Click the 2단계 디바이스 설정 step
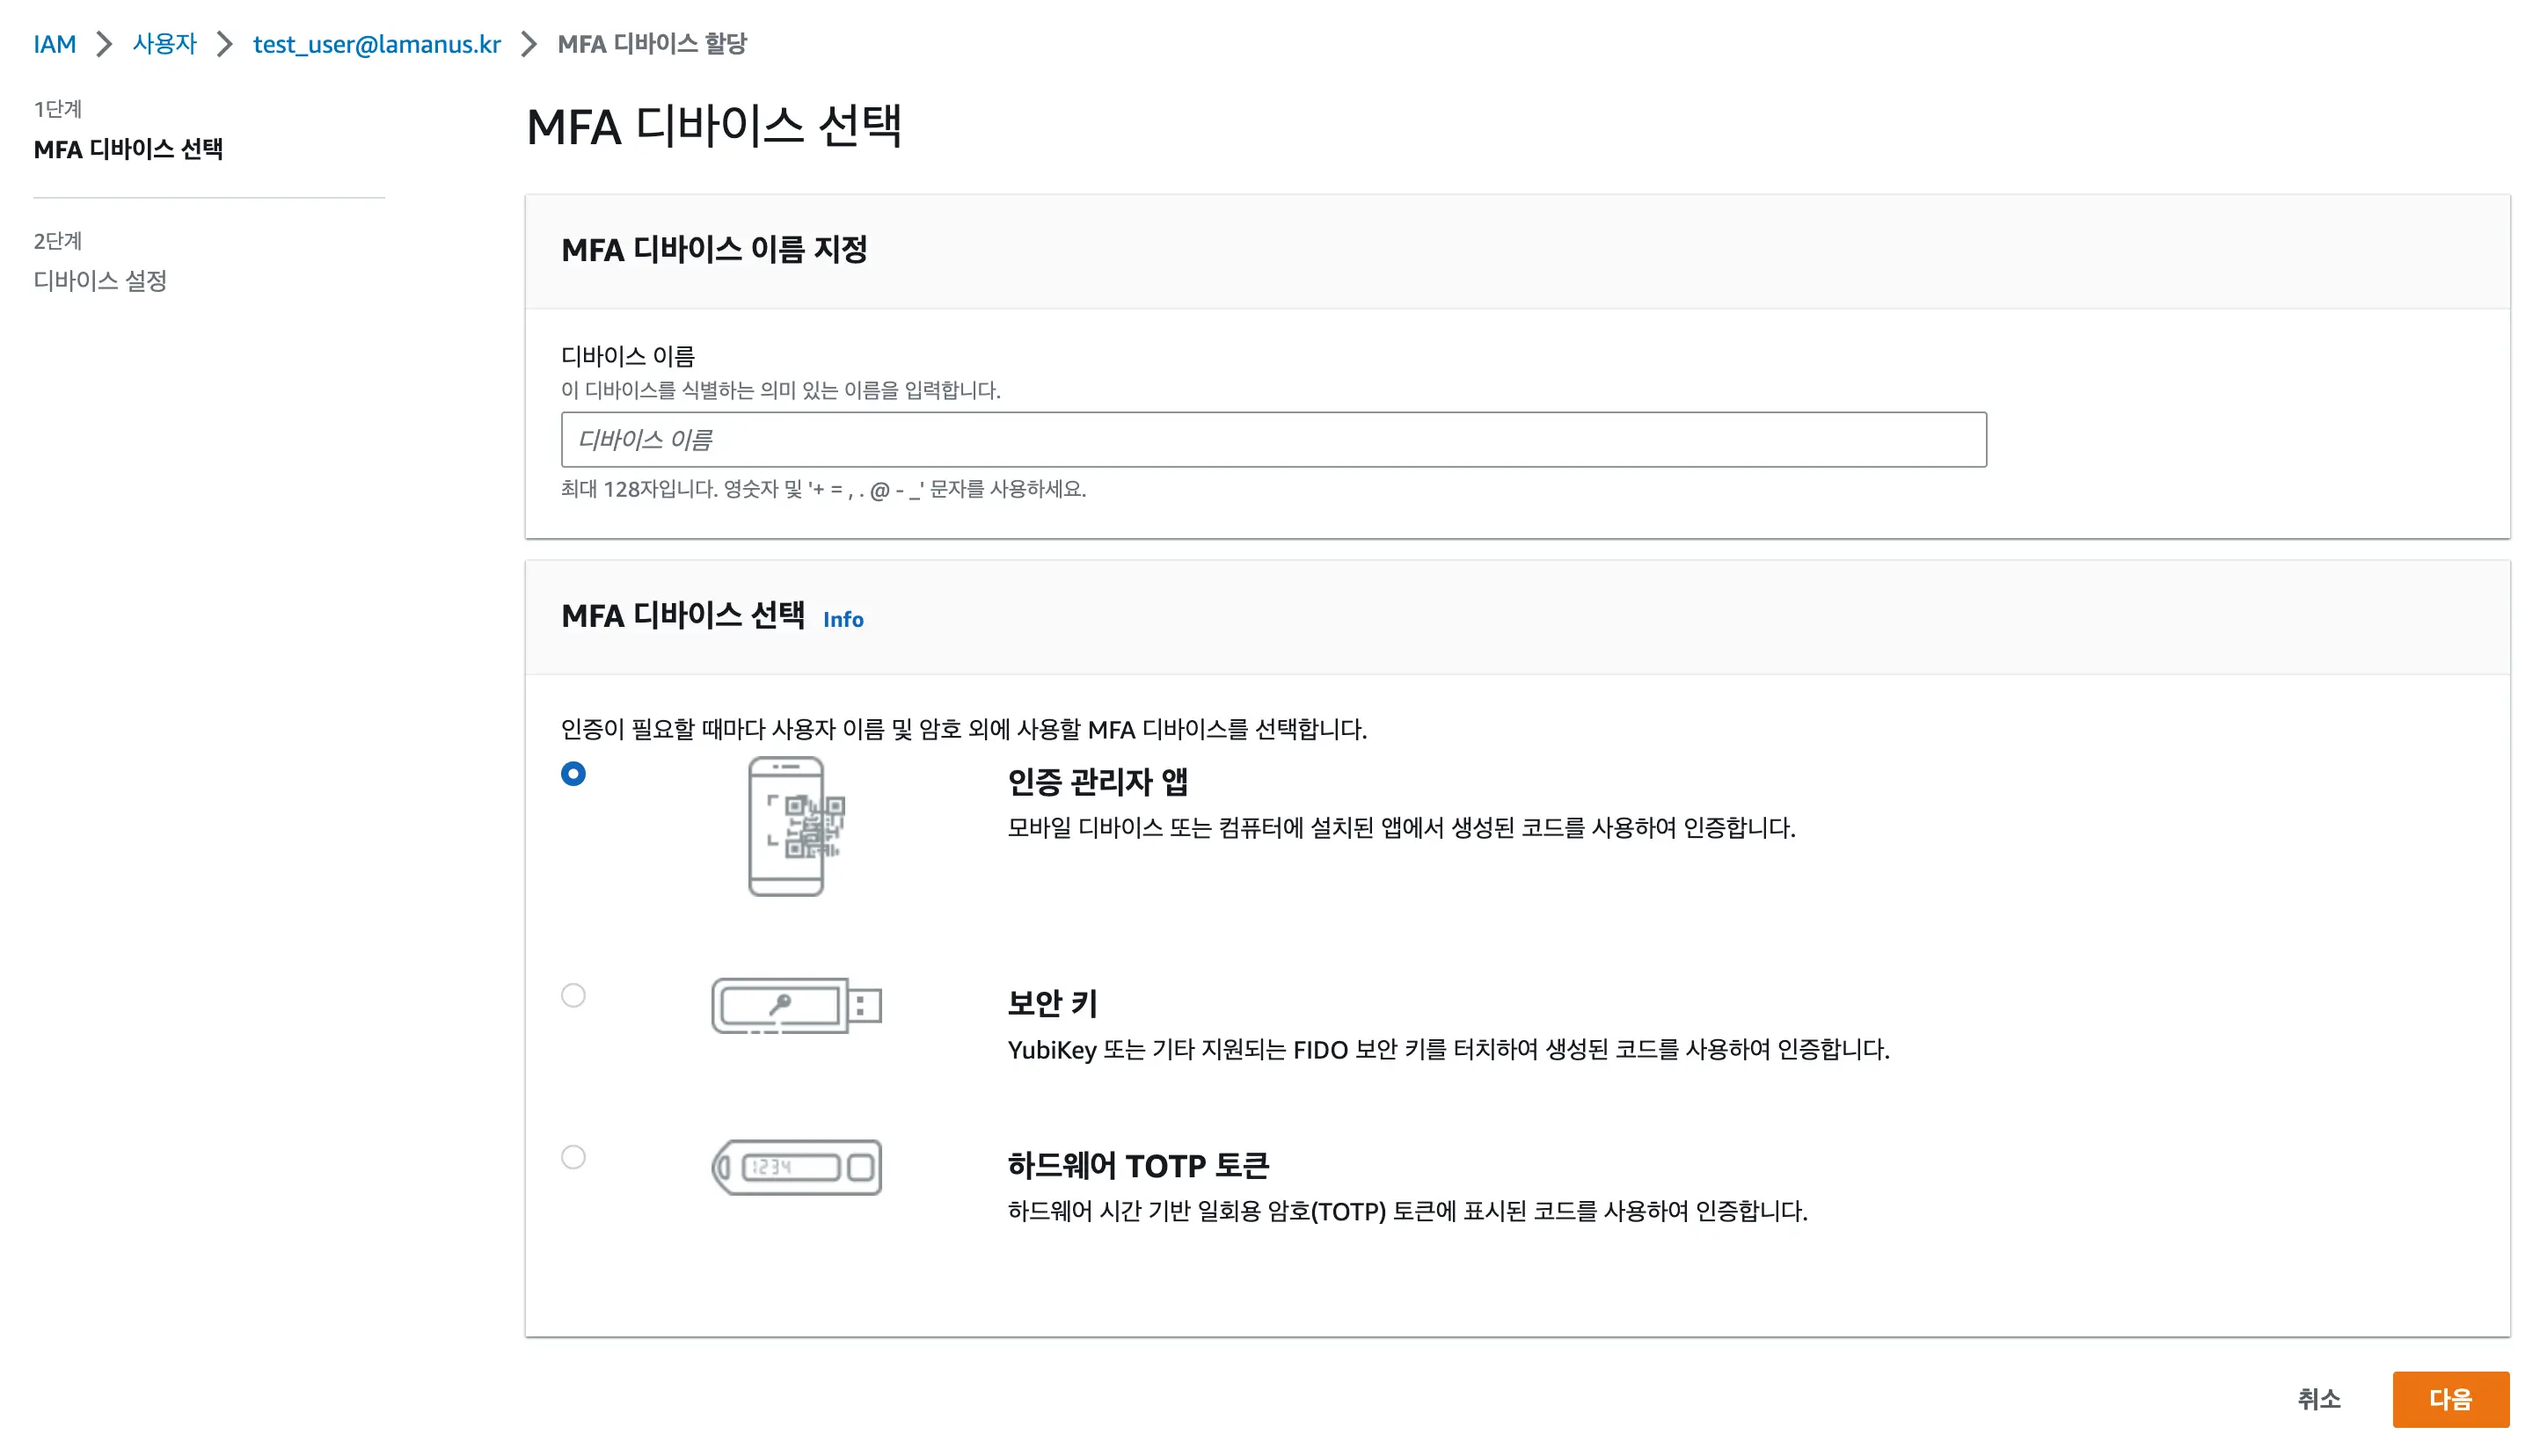 pyautogui.click(x=100, y=281)
